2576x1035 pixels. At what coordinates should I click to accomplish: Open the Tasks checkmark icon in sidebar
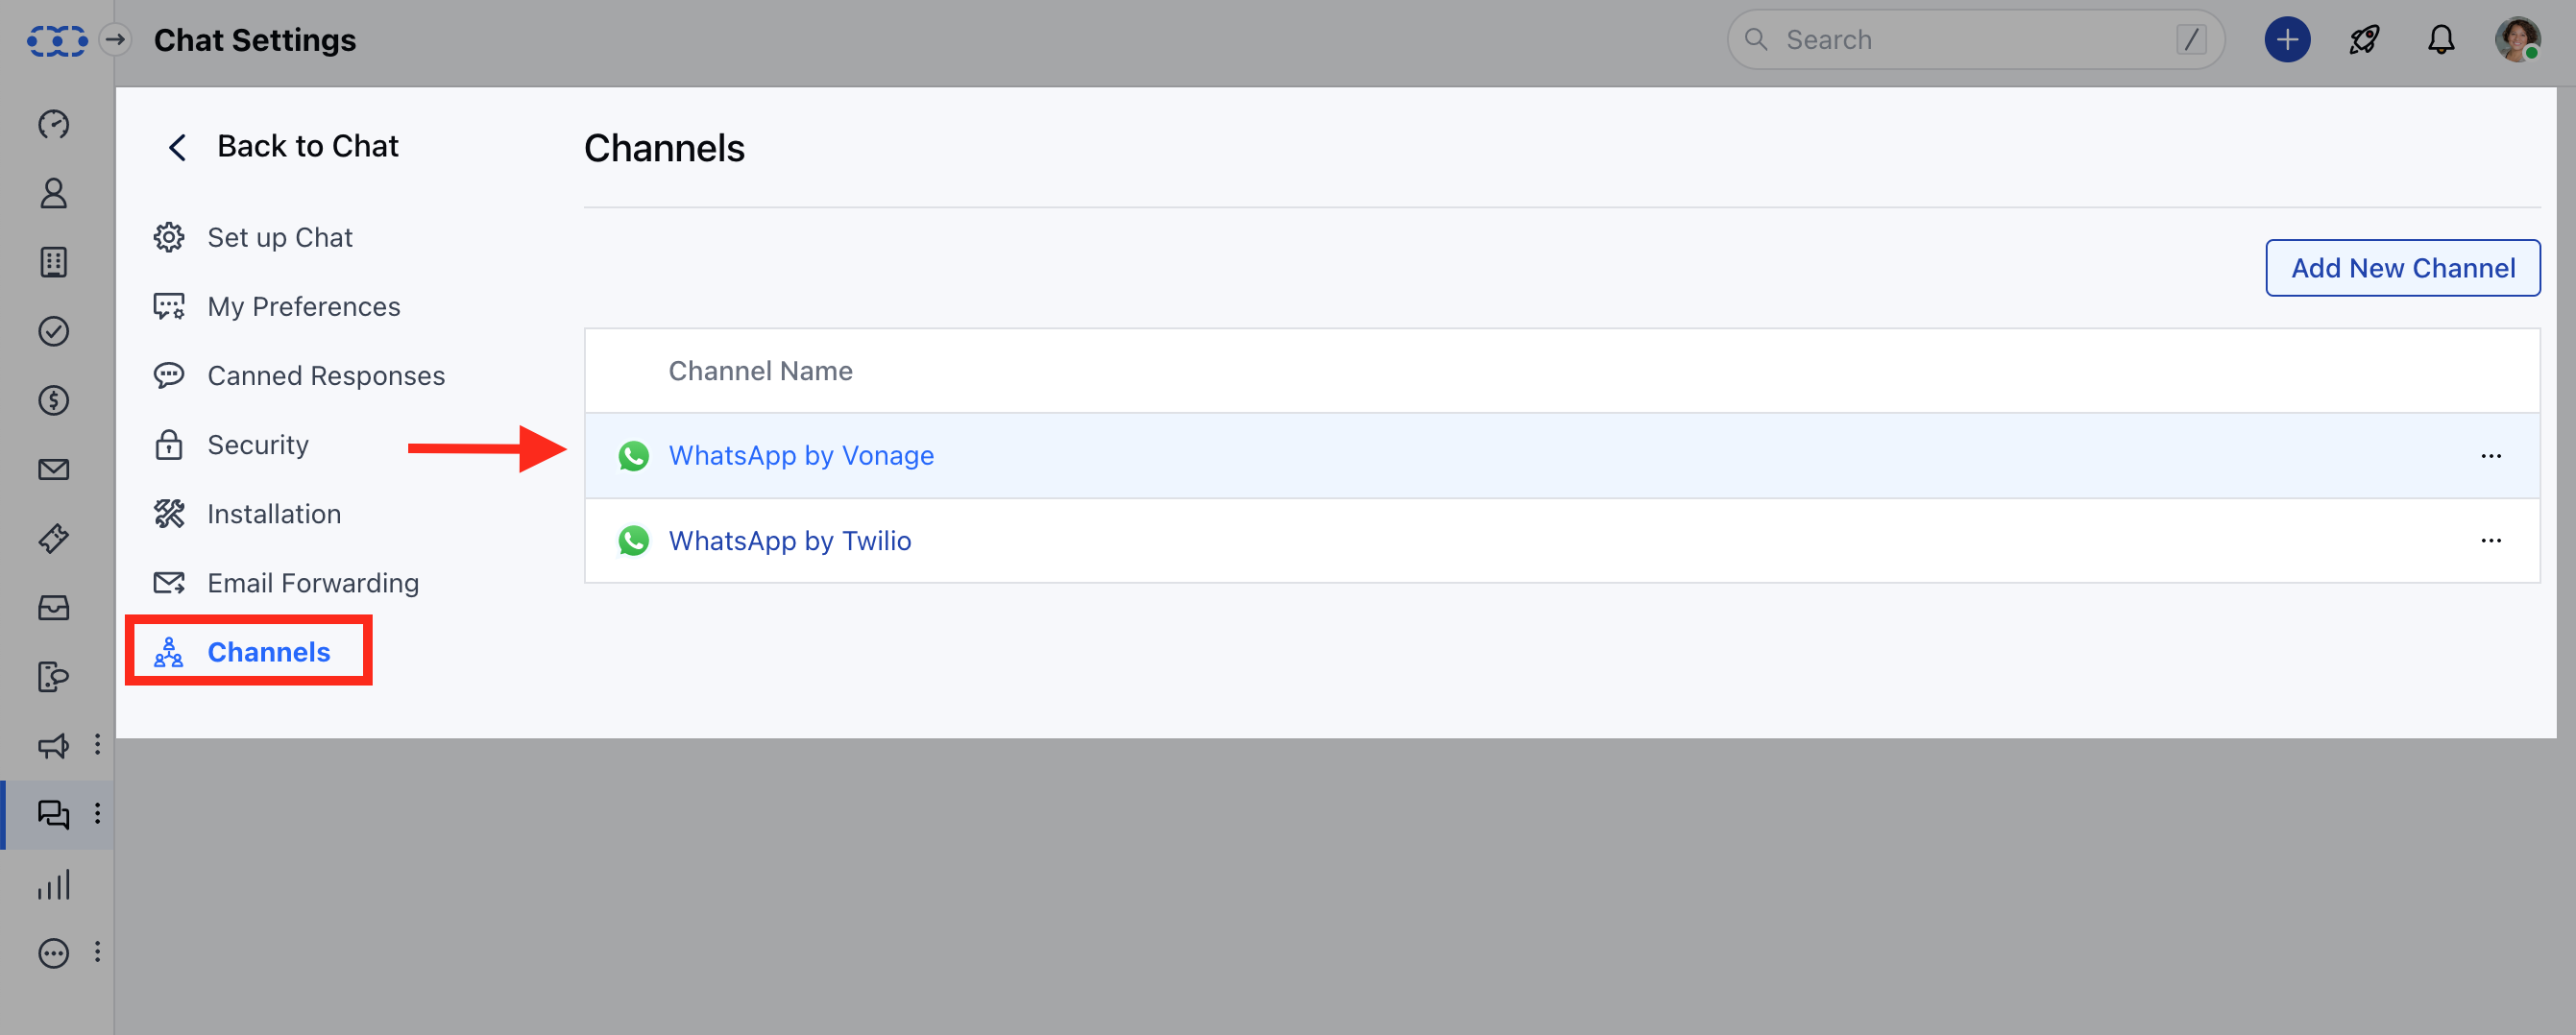pyautogui.click(x=53, y=331)
